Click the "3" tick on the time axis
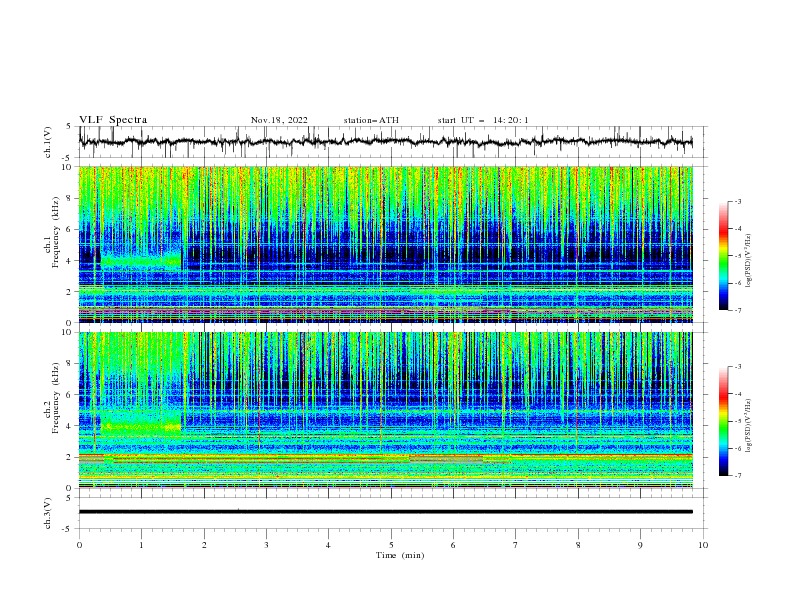Viewport: 792px width, 612px height. click(266, 545)
